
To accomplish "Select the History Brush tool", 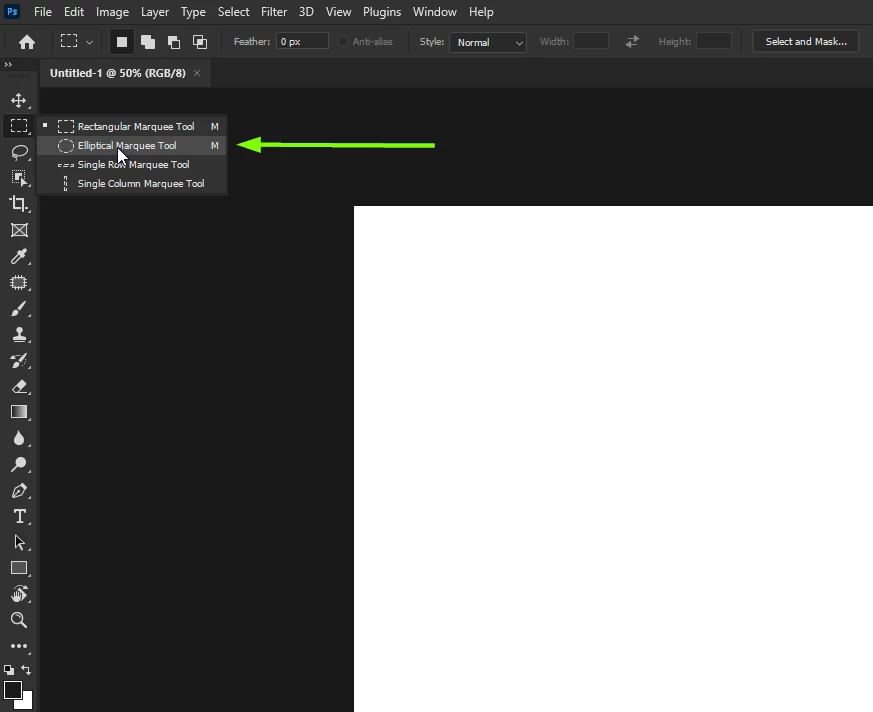I will (19, 360).
